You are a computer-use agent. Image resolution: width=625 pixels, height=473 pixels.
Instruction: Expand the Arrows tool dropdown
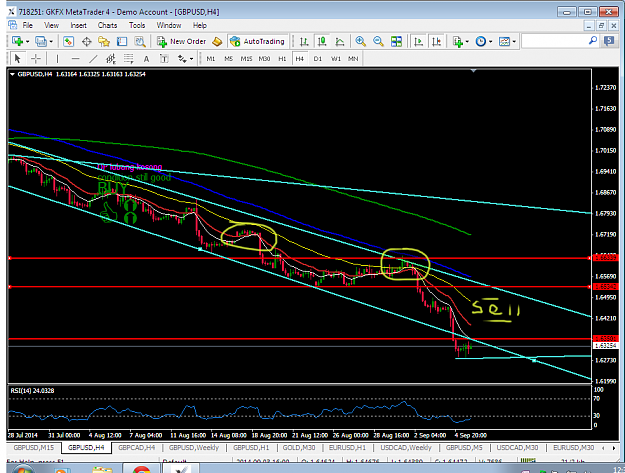coord(192,59)
